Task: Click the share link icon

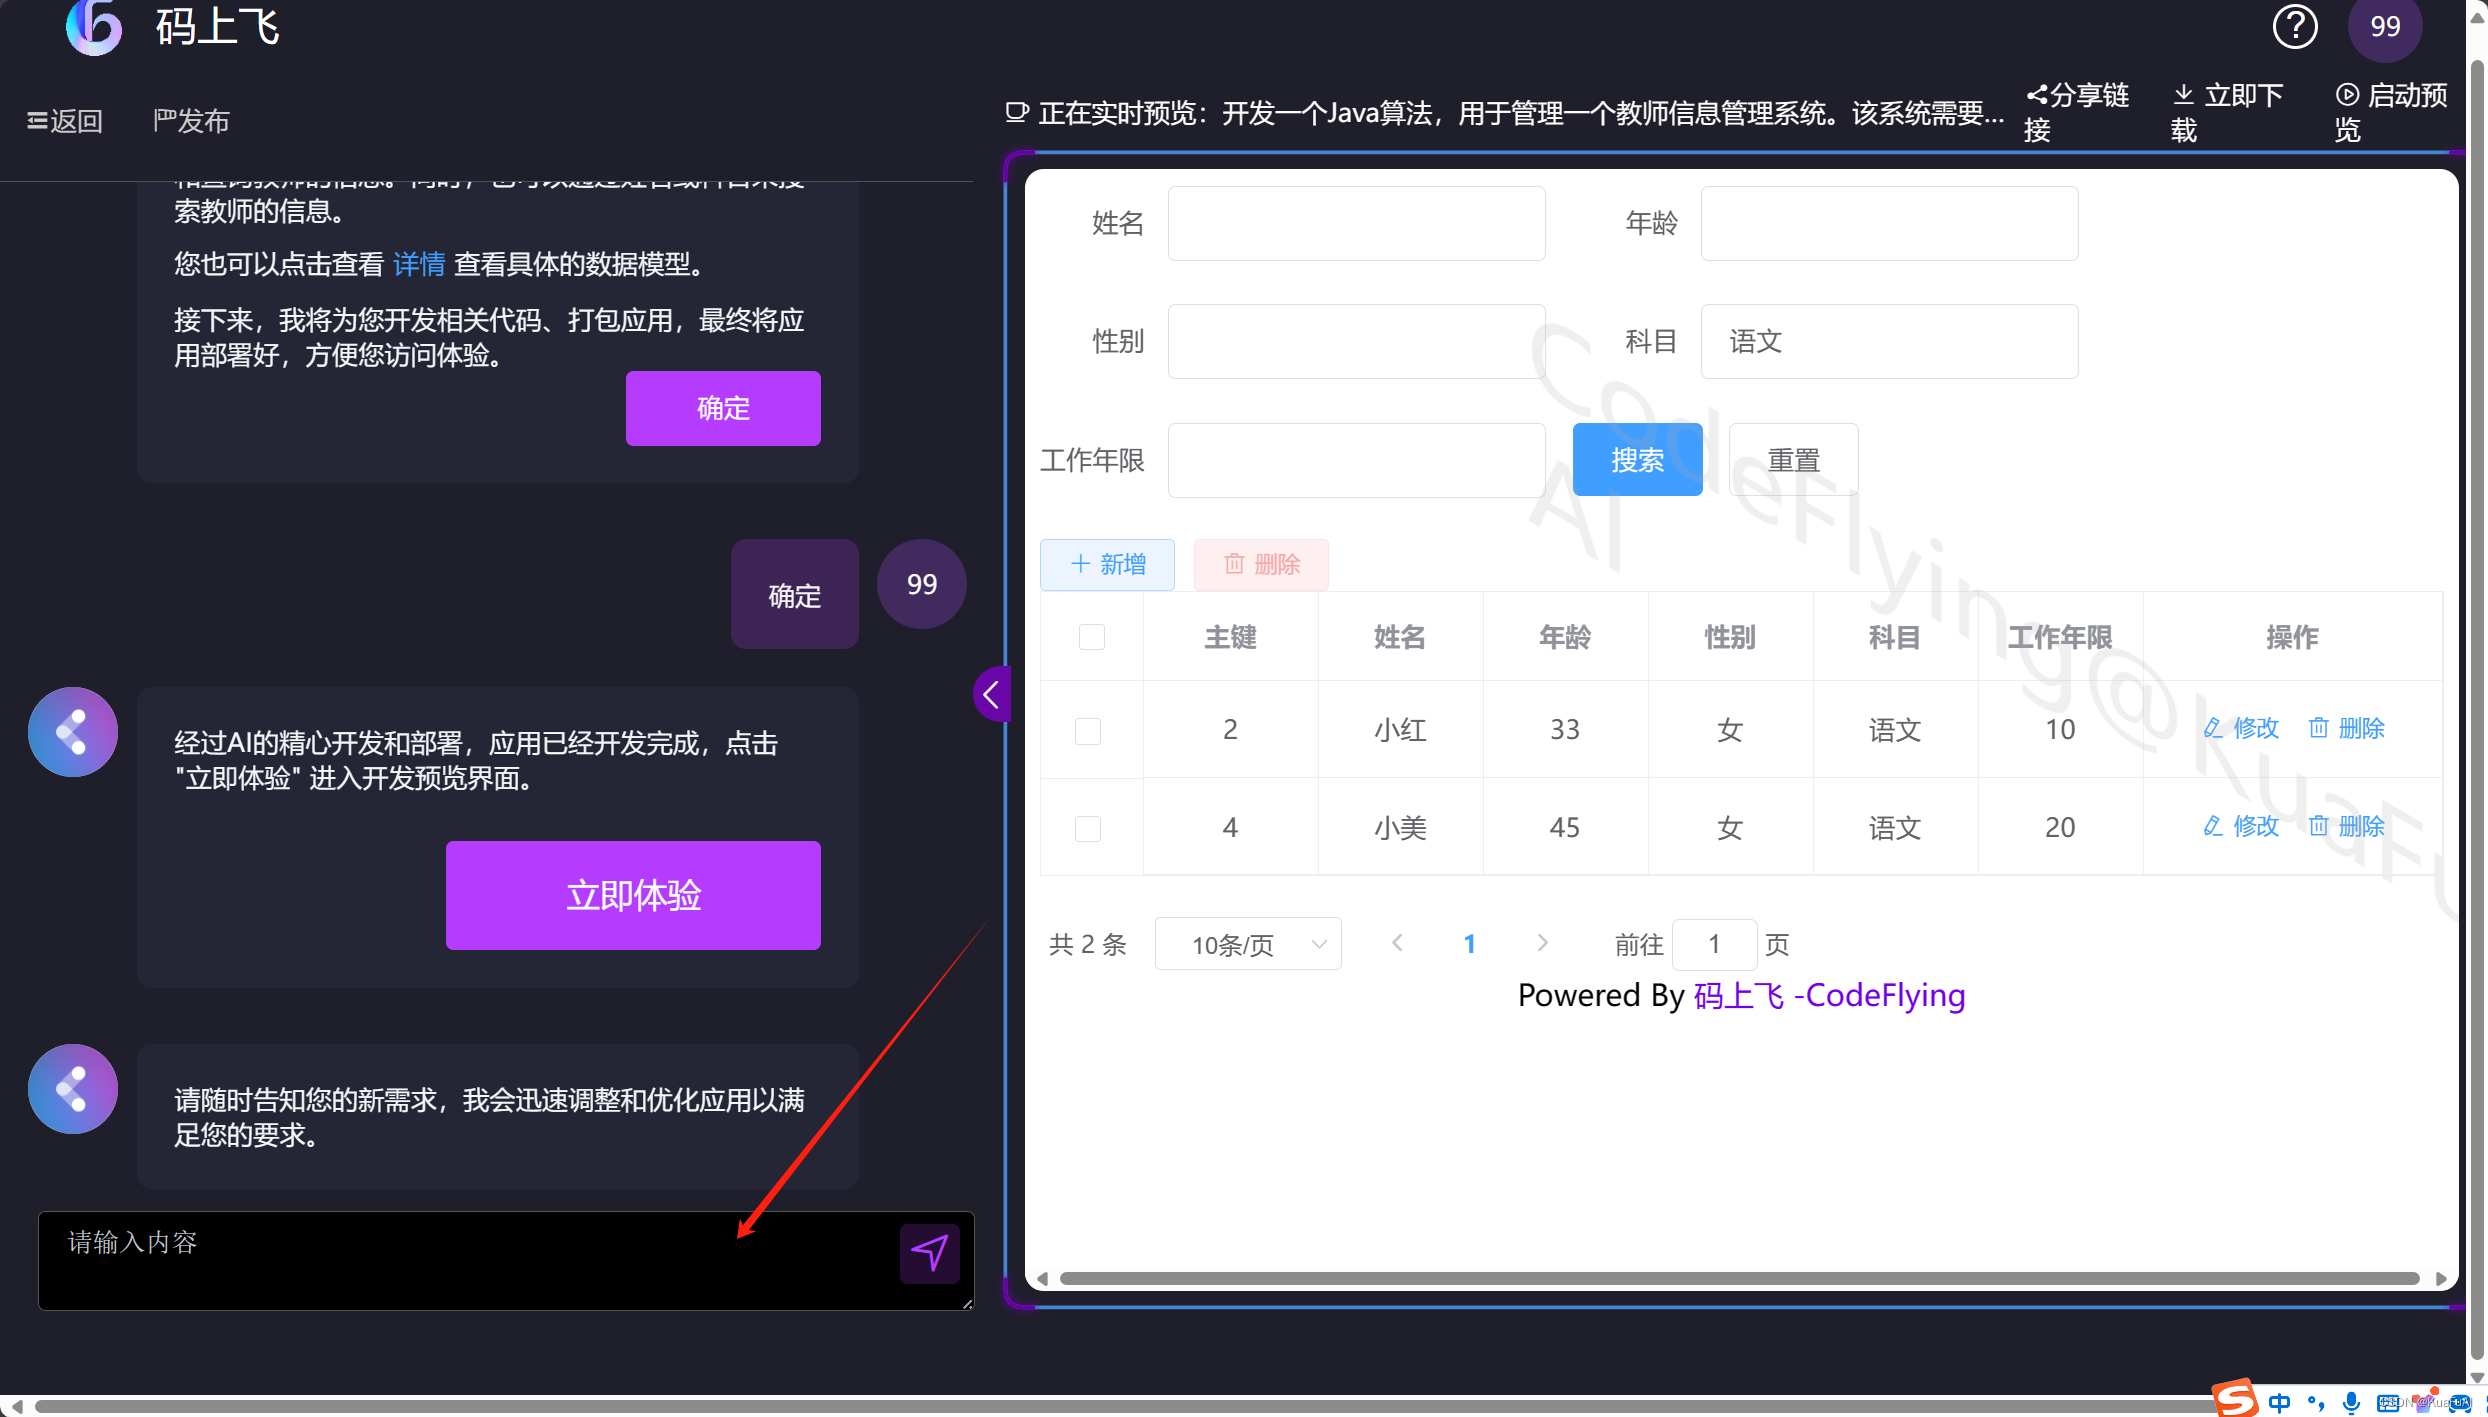Action: pos(2037,96)
